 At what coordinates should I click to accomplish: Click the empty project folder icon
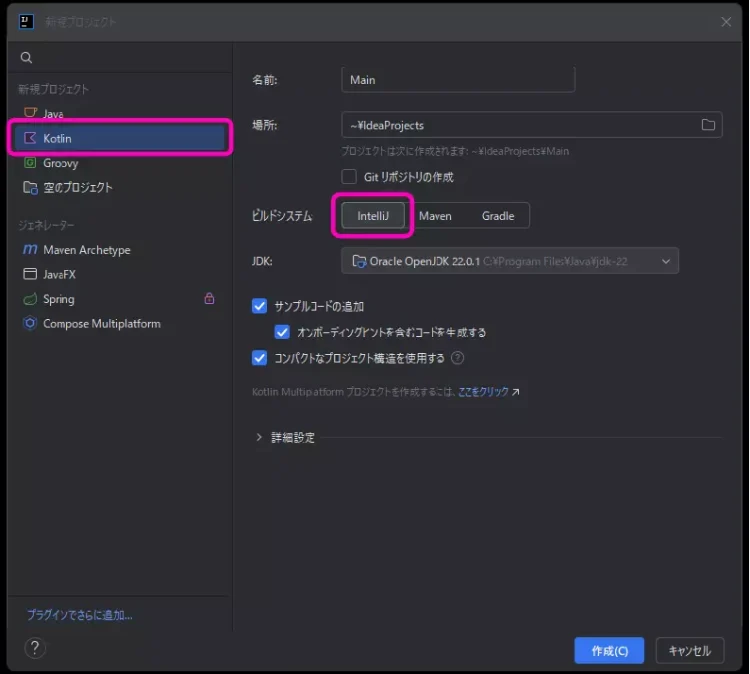[30, 188]
